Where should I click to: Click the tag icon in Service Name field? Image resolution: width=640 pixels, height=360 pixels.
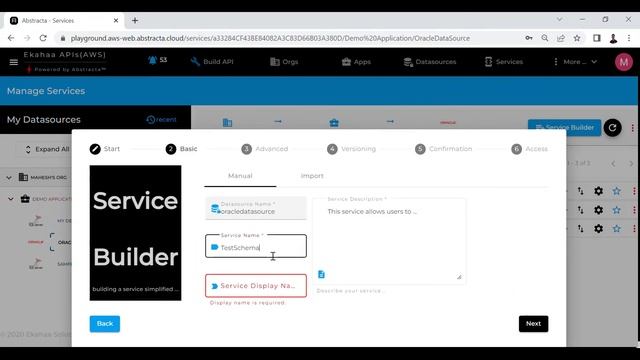[214, 247]
